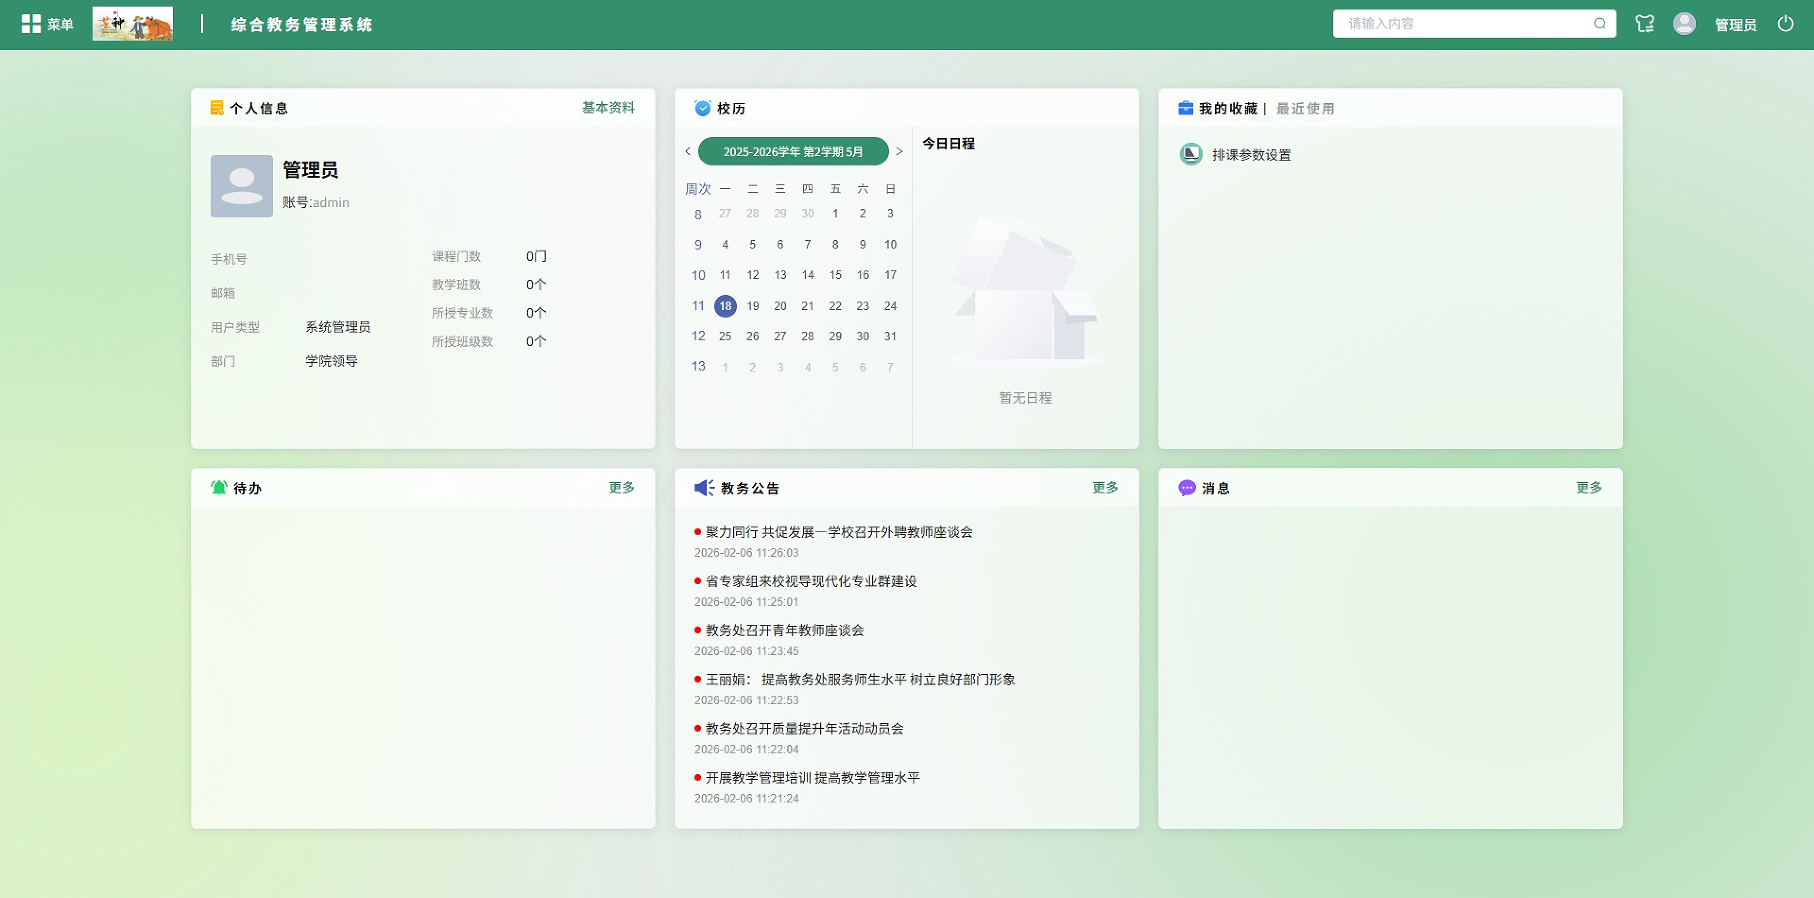Click the 今日日程 heading
This screenshot has width=1814, height=898.
[948, 144]
